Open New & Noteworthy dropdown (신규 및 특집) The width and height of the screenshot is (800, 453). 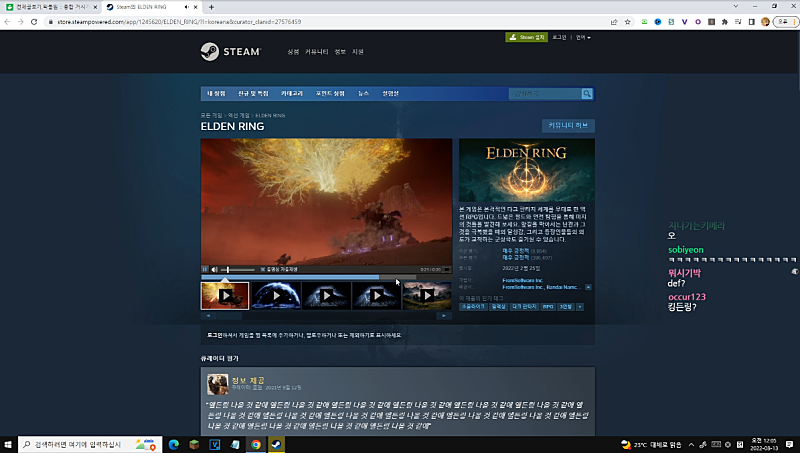point(253,94)
